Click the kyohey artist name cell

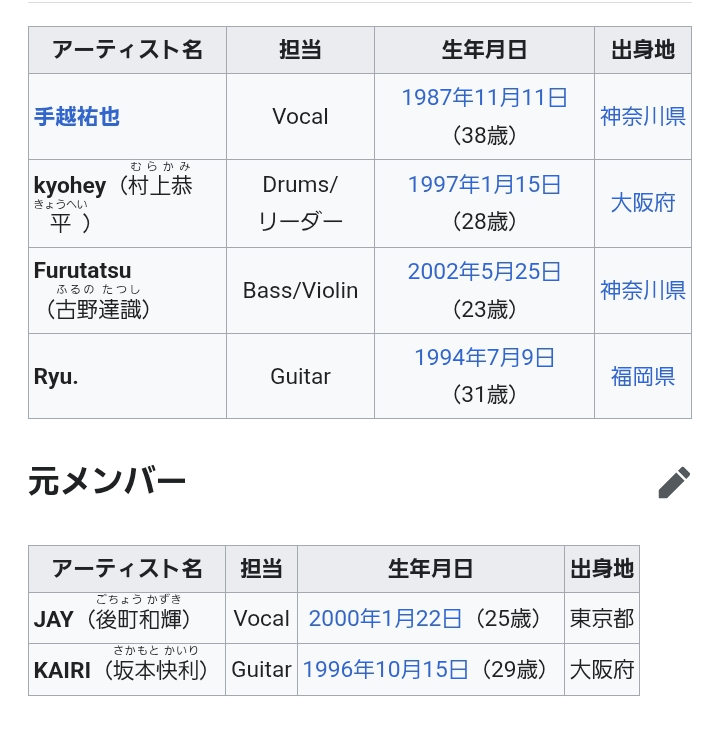pyautogui.click(x=70, y=185)
